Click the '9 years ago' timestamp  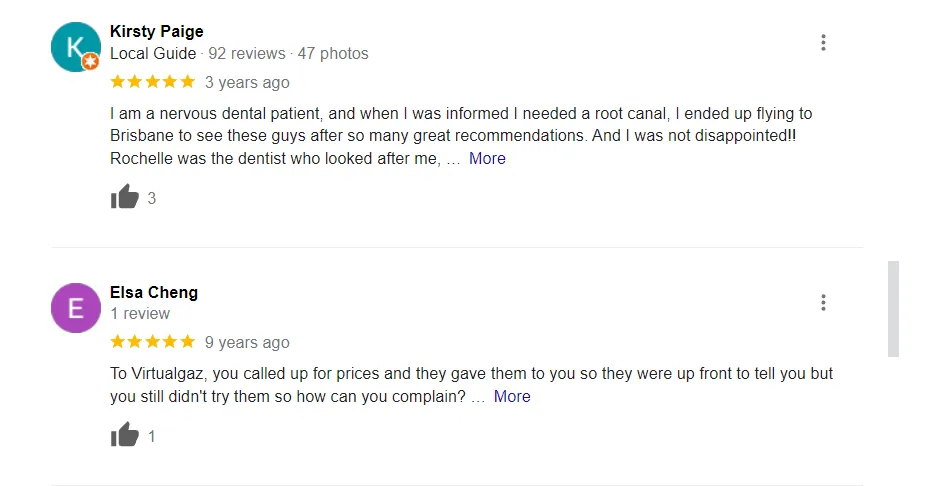[x=247, y=342]
